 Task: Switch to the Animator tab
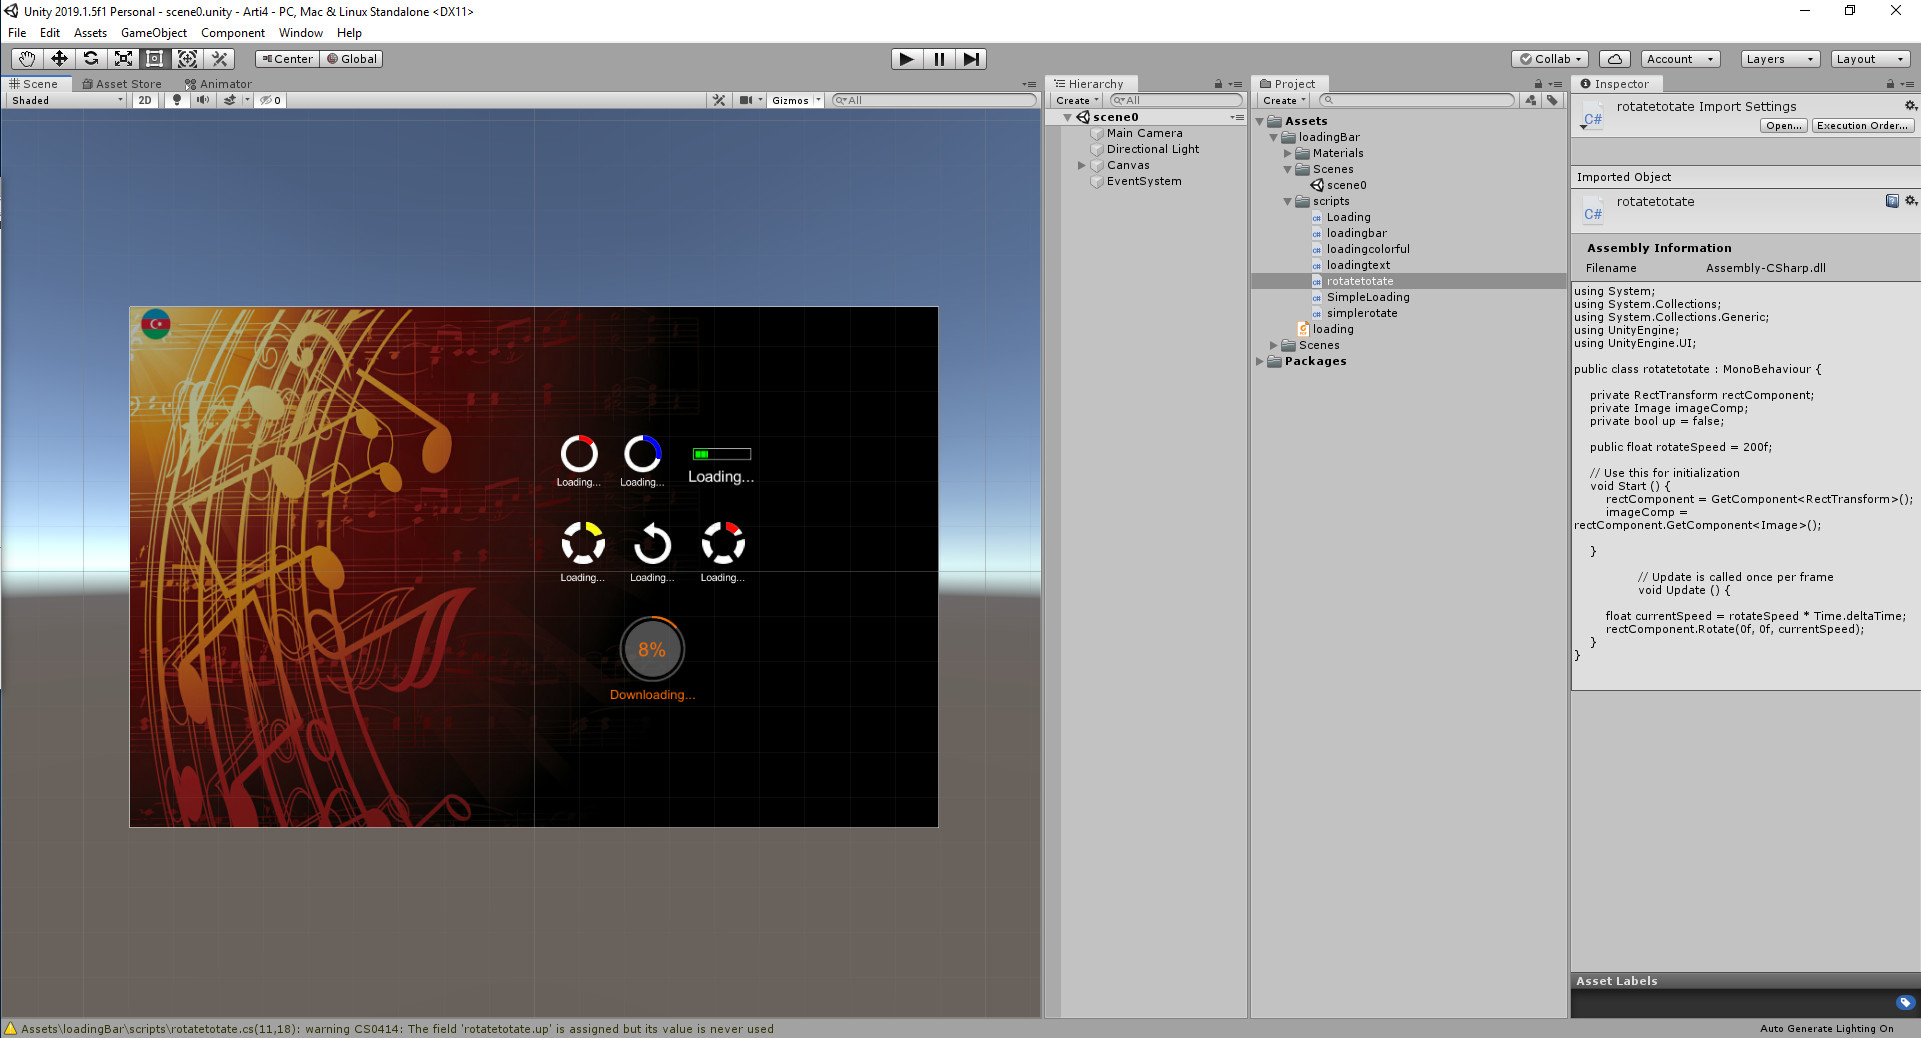click(218, 84)
